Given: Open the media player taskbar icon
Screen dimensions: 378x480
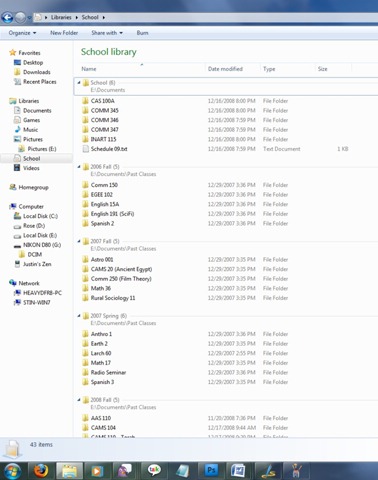Looking at the screenshot, I should [x=97, y=471].
